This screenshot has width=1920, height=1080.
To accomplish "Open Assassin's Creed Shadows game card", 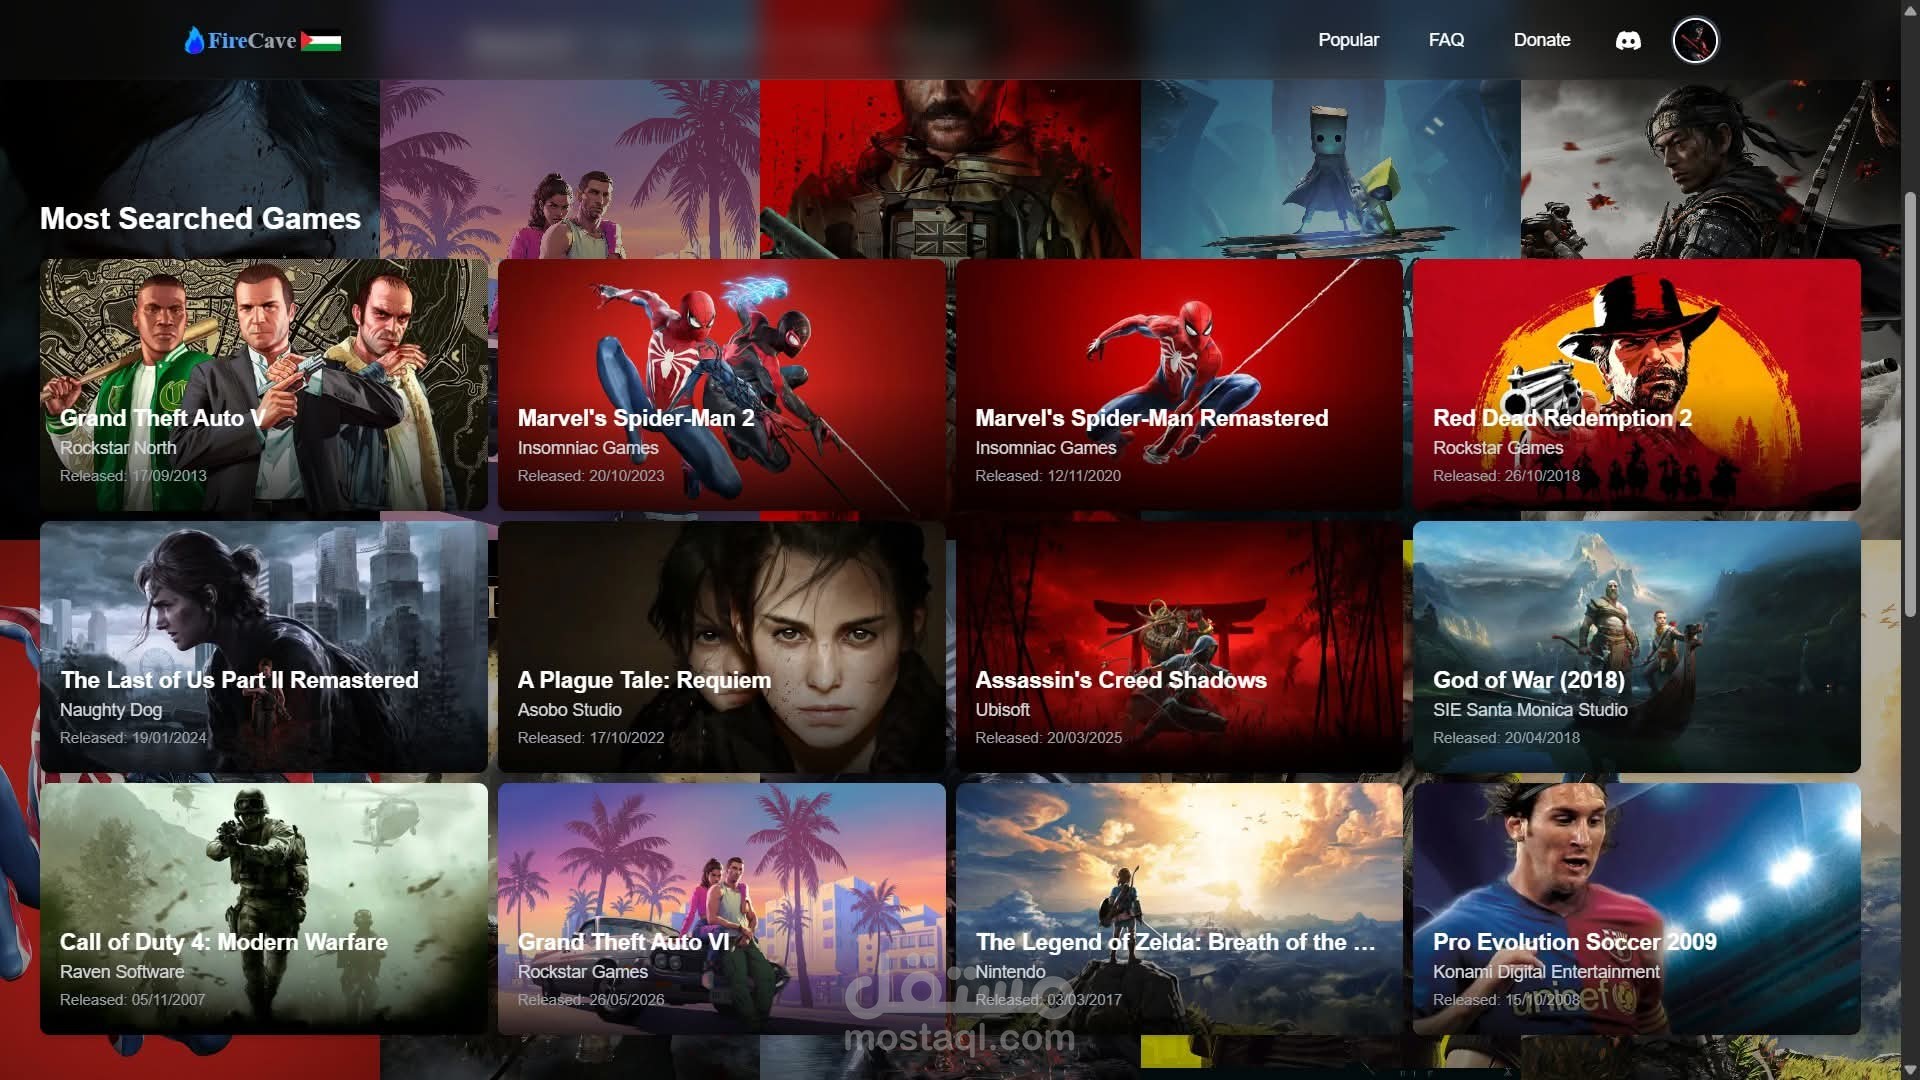I will click(x=1179, y=647).
